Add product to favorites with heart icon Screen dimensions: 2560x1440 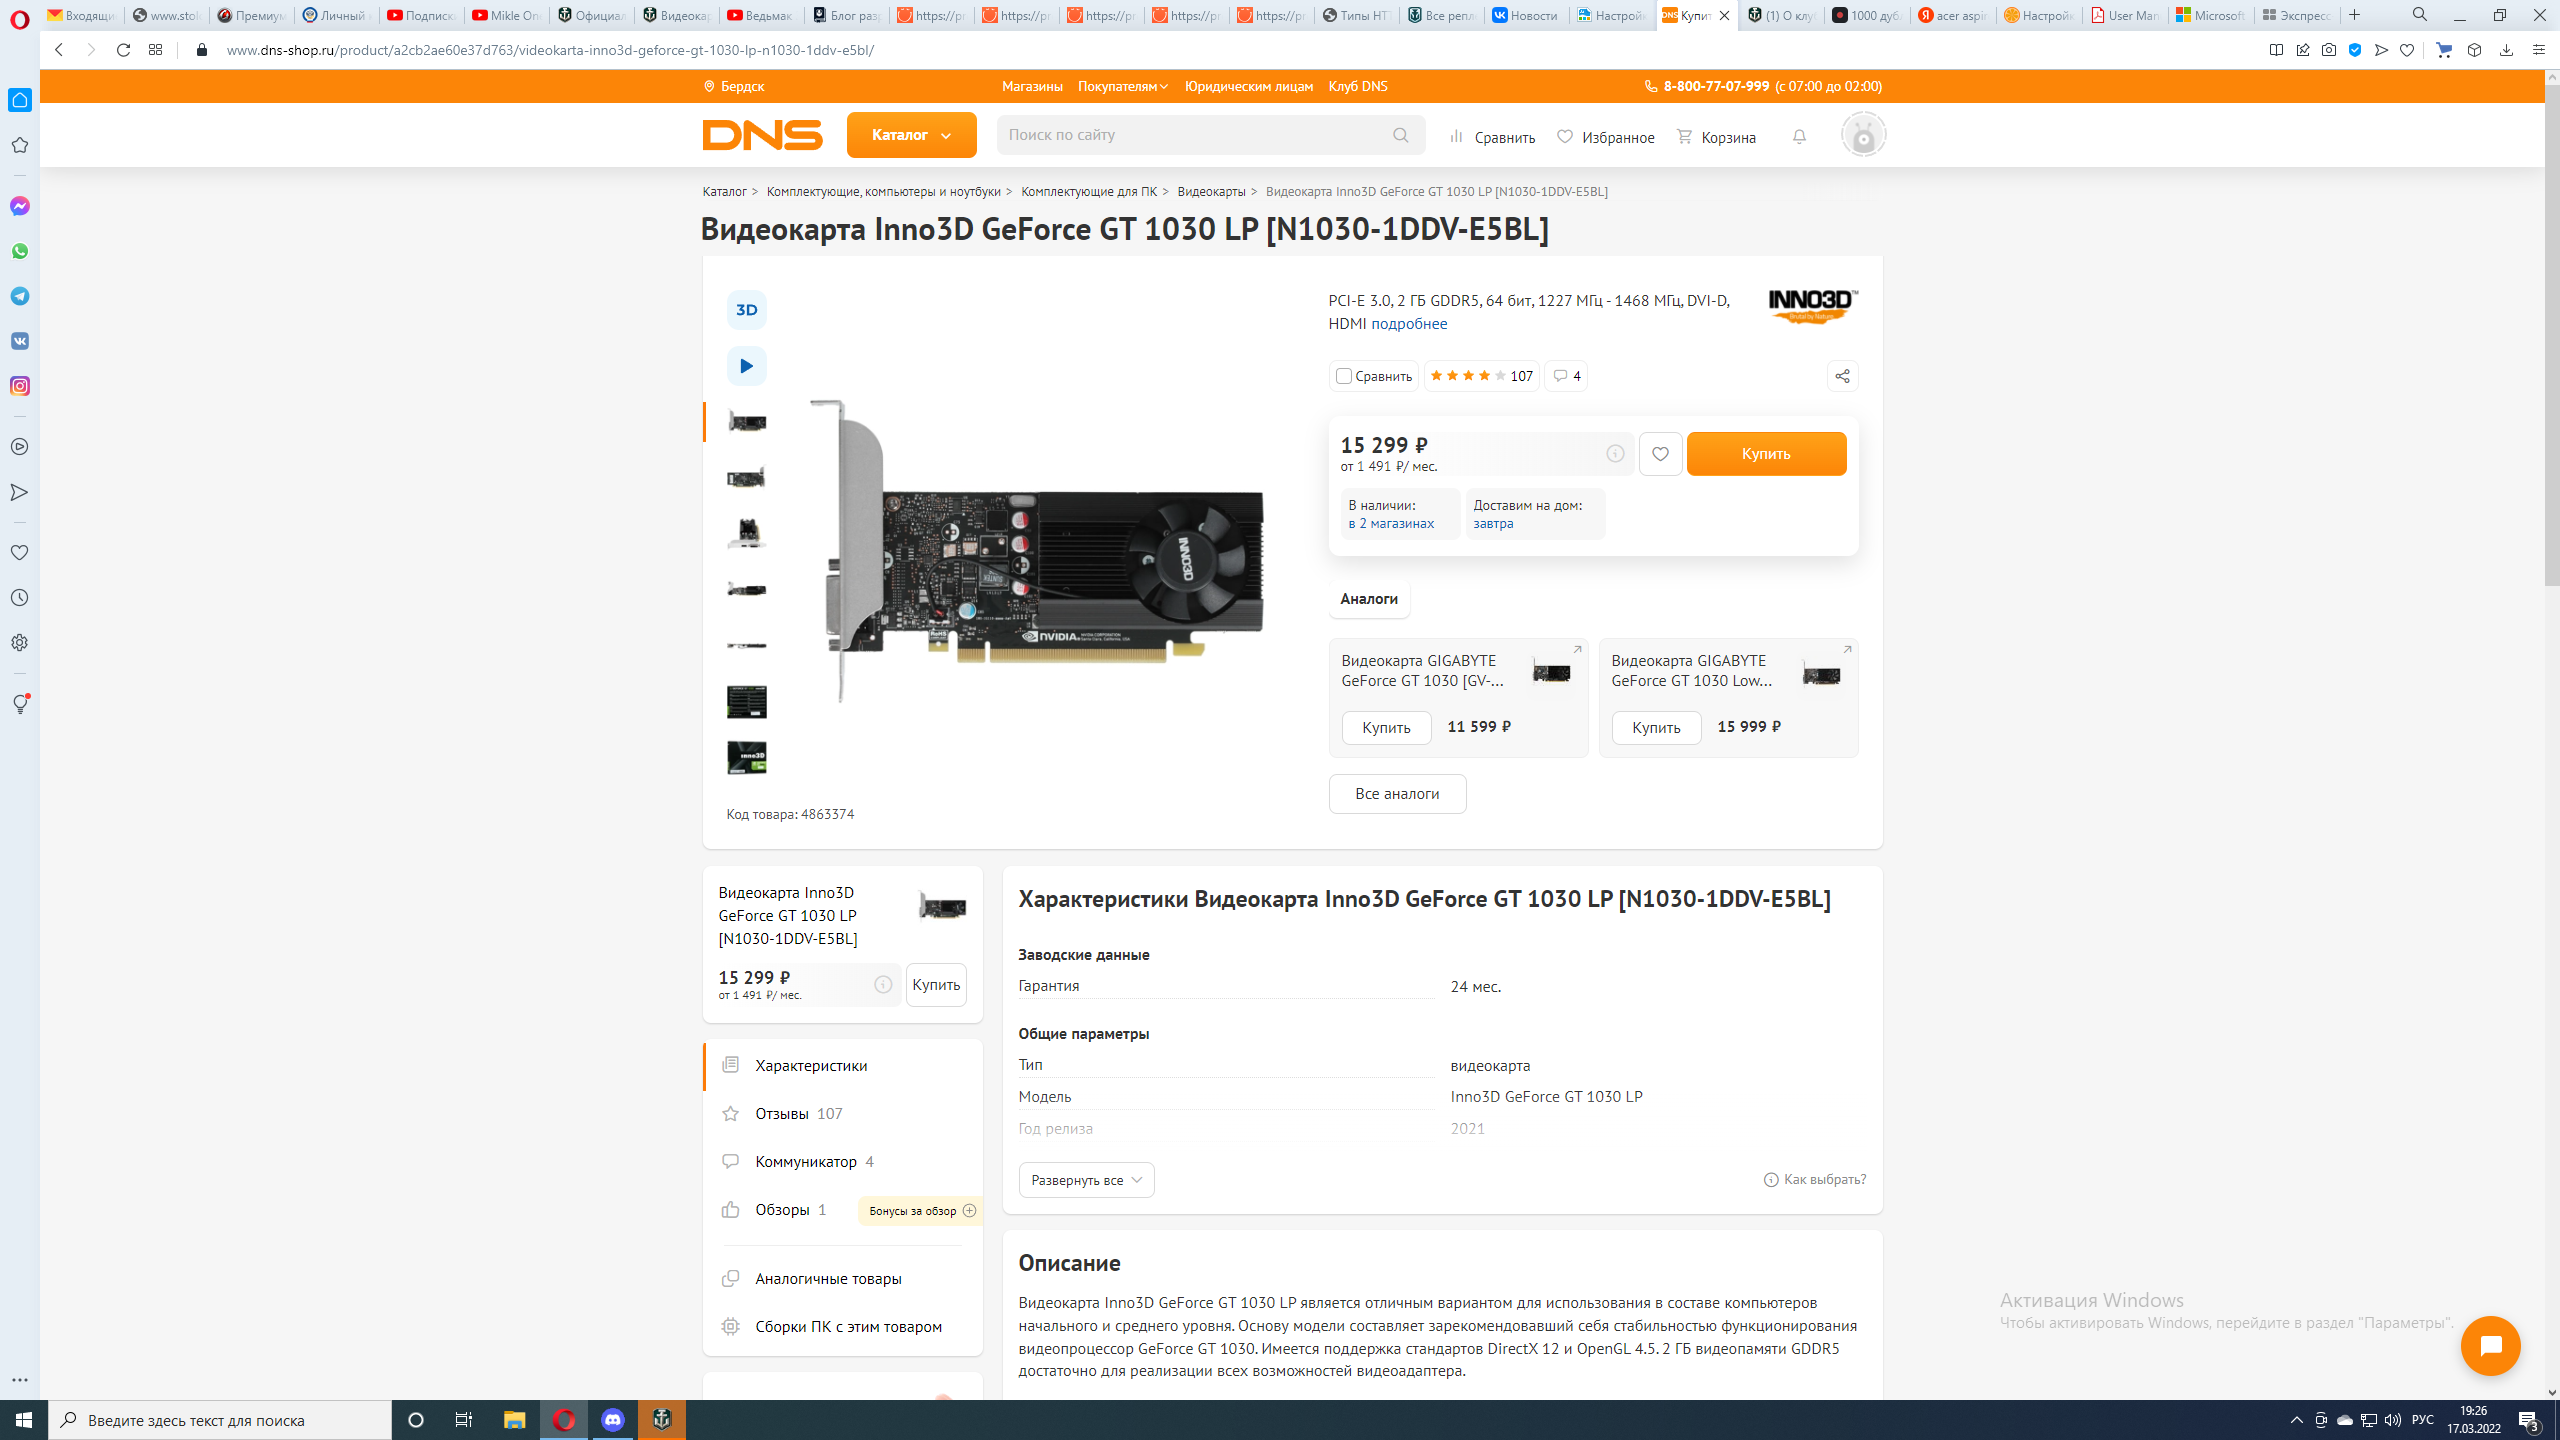pos(1660,454)
